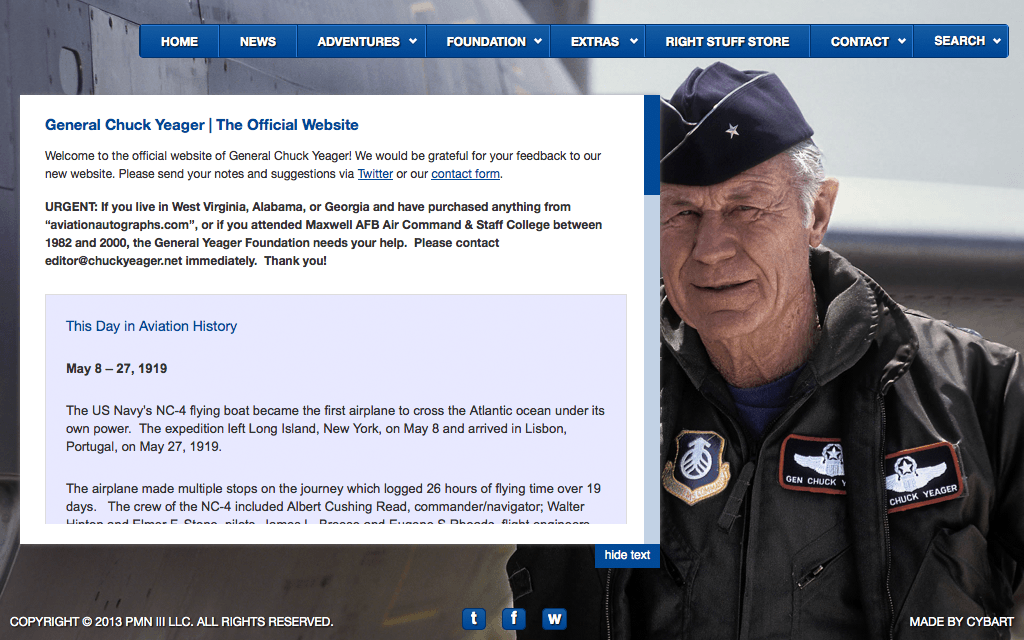Image resolution: width=1024 pixels, height=640 pixels.
Task: Click the blue scrollbar thumb on content panel
Action: [x=652, y=145]
